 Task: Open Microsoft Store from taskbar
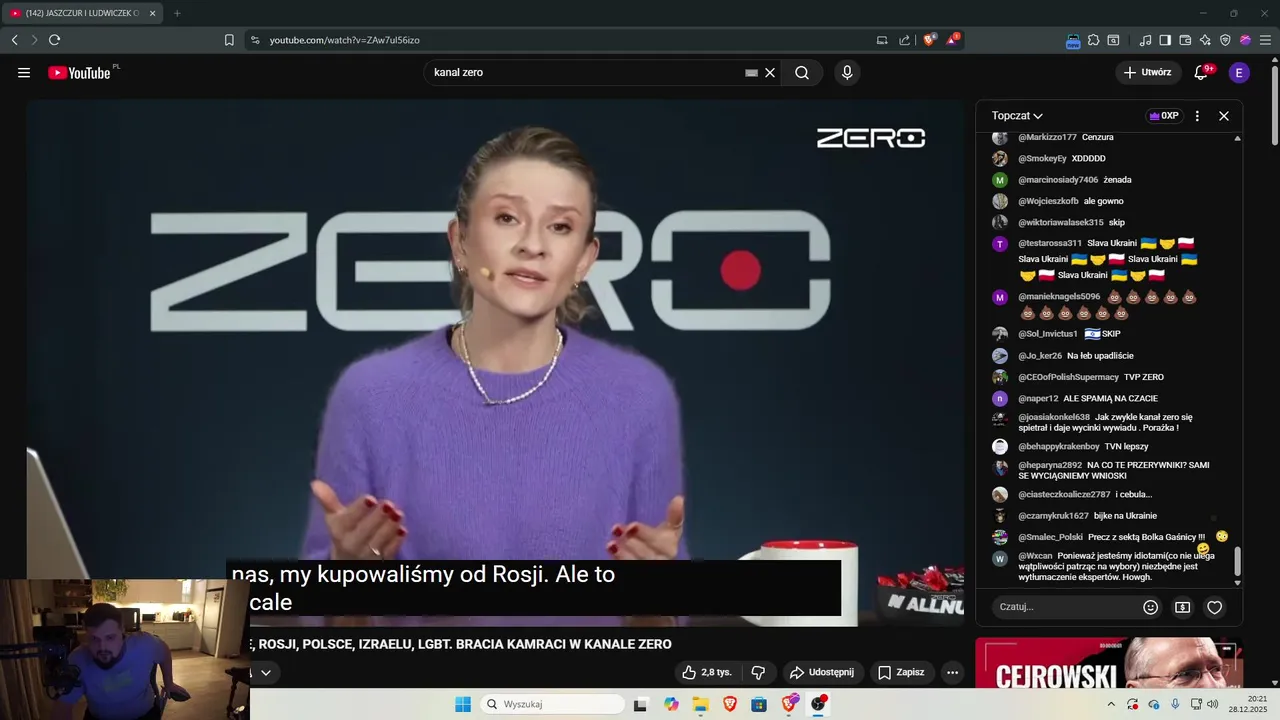click(x=759, y=704)
